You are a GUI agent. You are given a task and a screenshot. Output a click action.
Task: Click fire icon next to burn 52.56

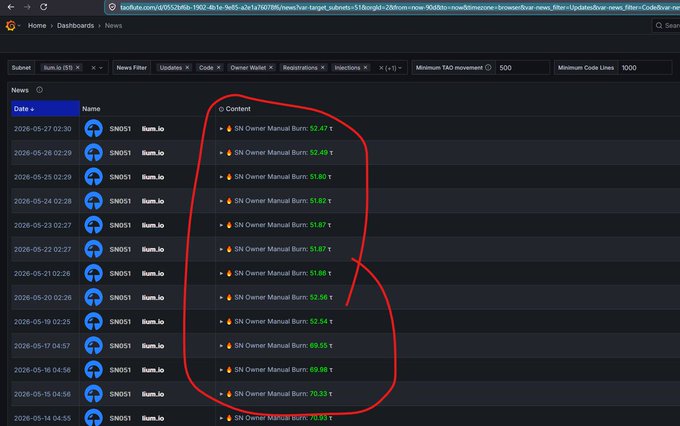tap(229, 297)
